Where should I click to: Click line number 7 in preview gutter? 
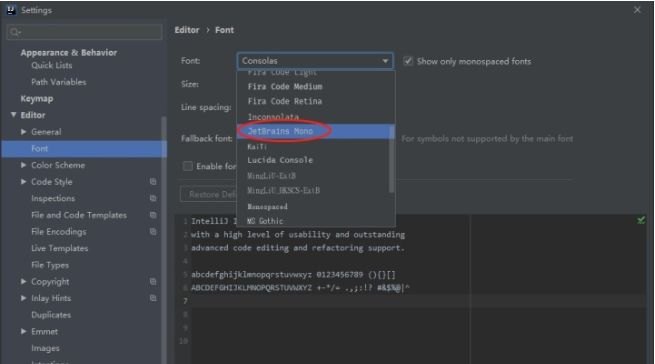point(185,301)
